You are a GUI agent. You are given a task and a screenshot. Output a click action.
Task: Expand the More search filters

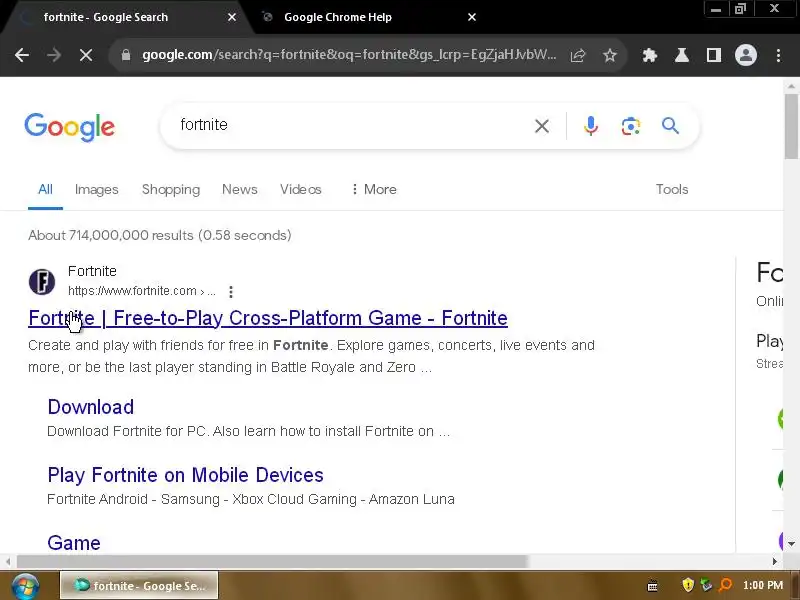pyautogui.click(x=373, y=189)
